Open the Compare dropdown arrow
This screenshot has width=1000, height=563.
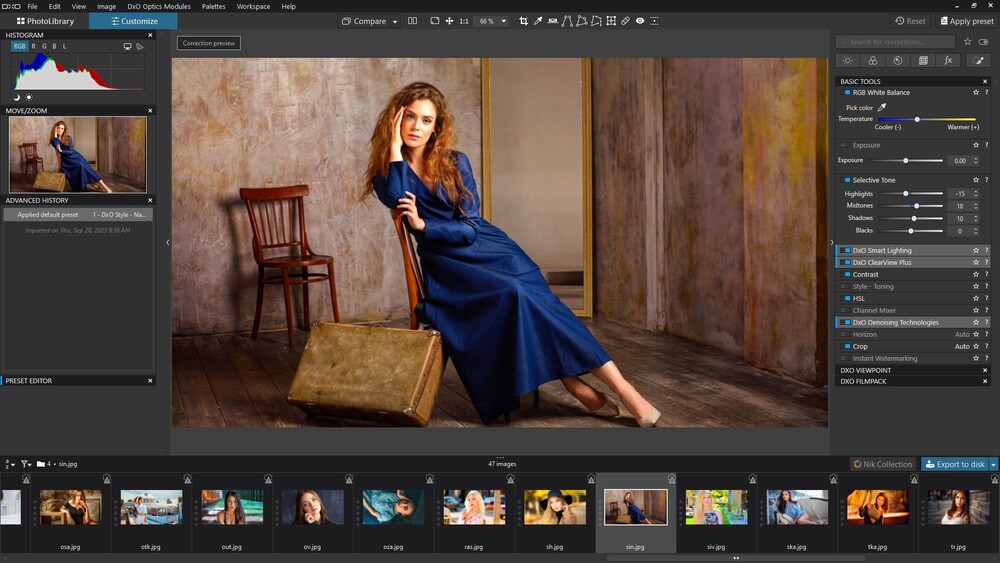tap(395, 21)
